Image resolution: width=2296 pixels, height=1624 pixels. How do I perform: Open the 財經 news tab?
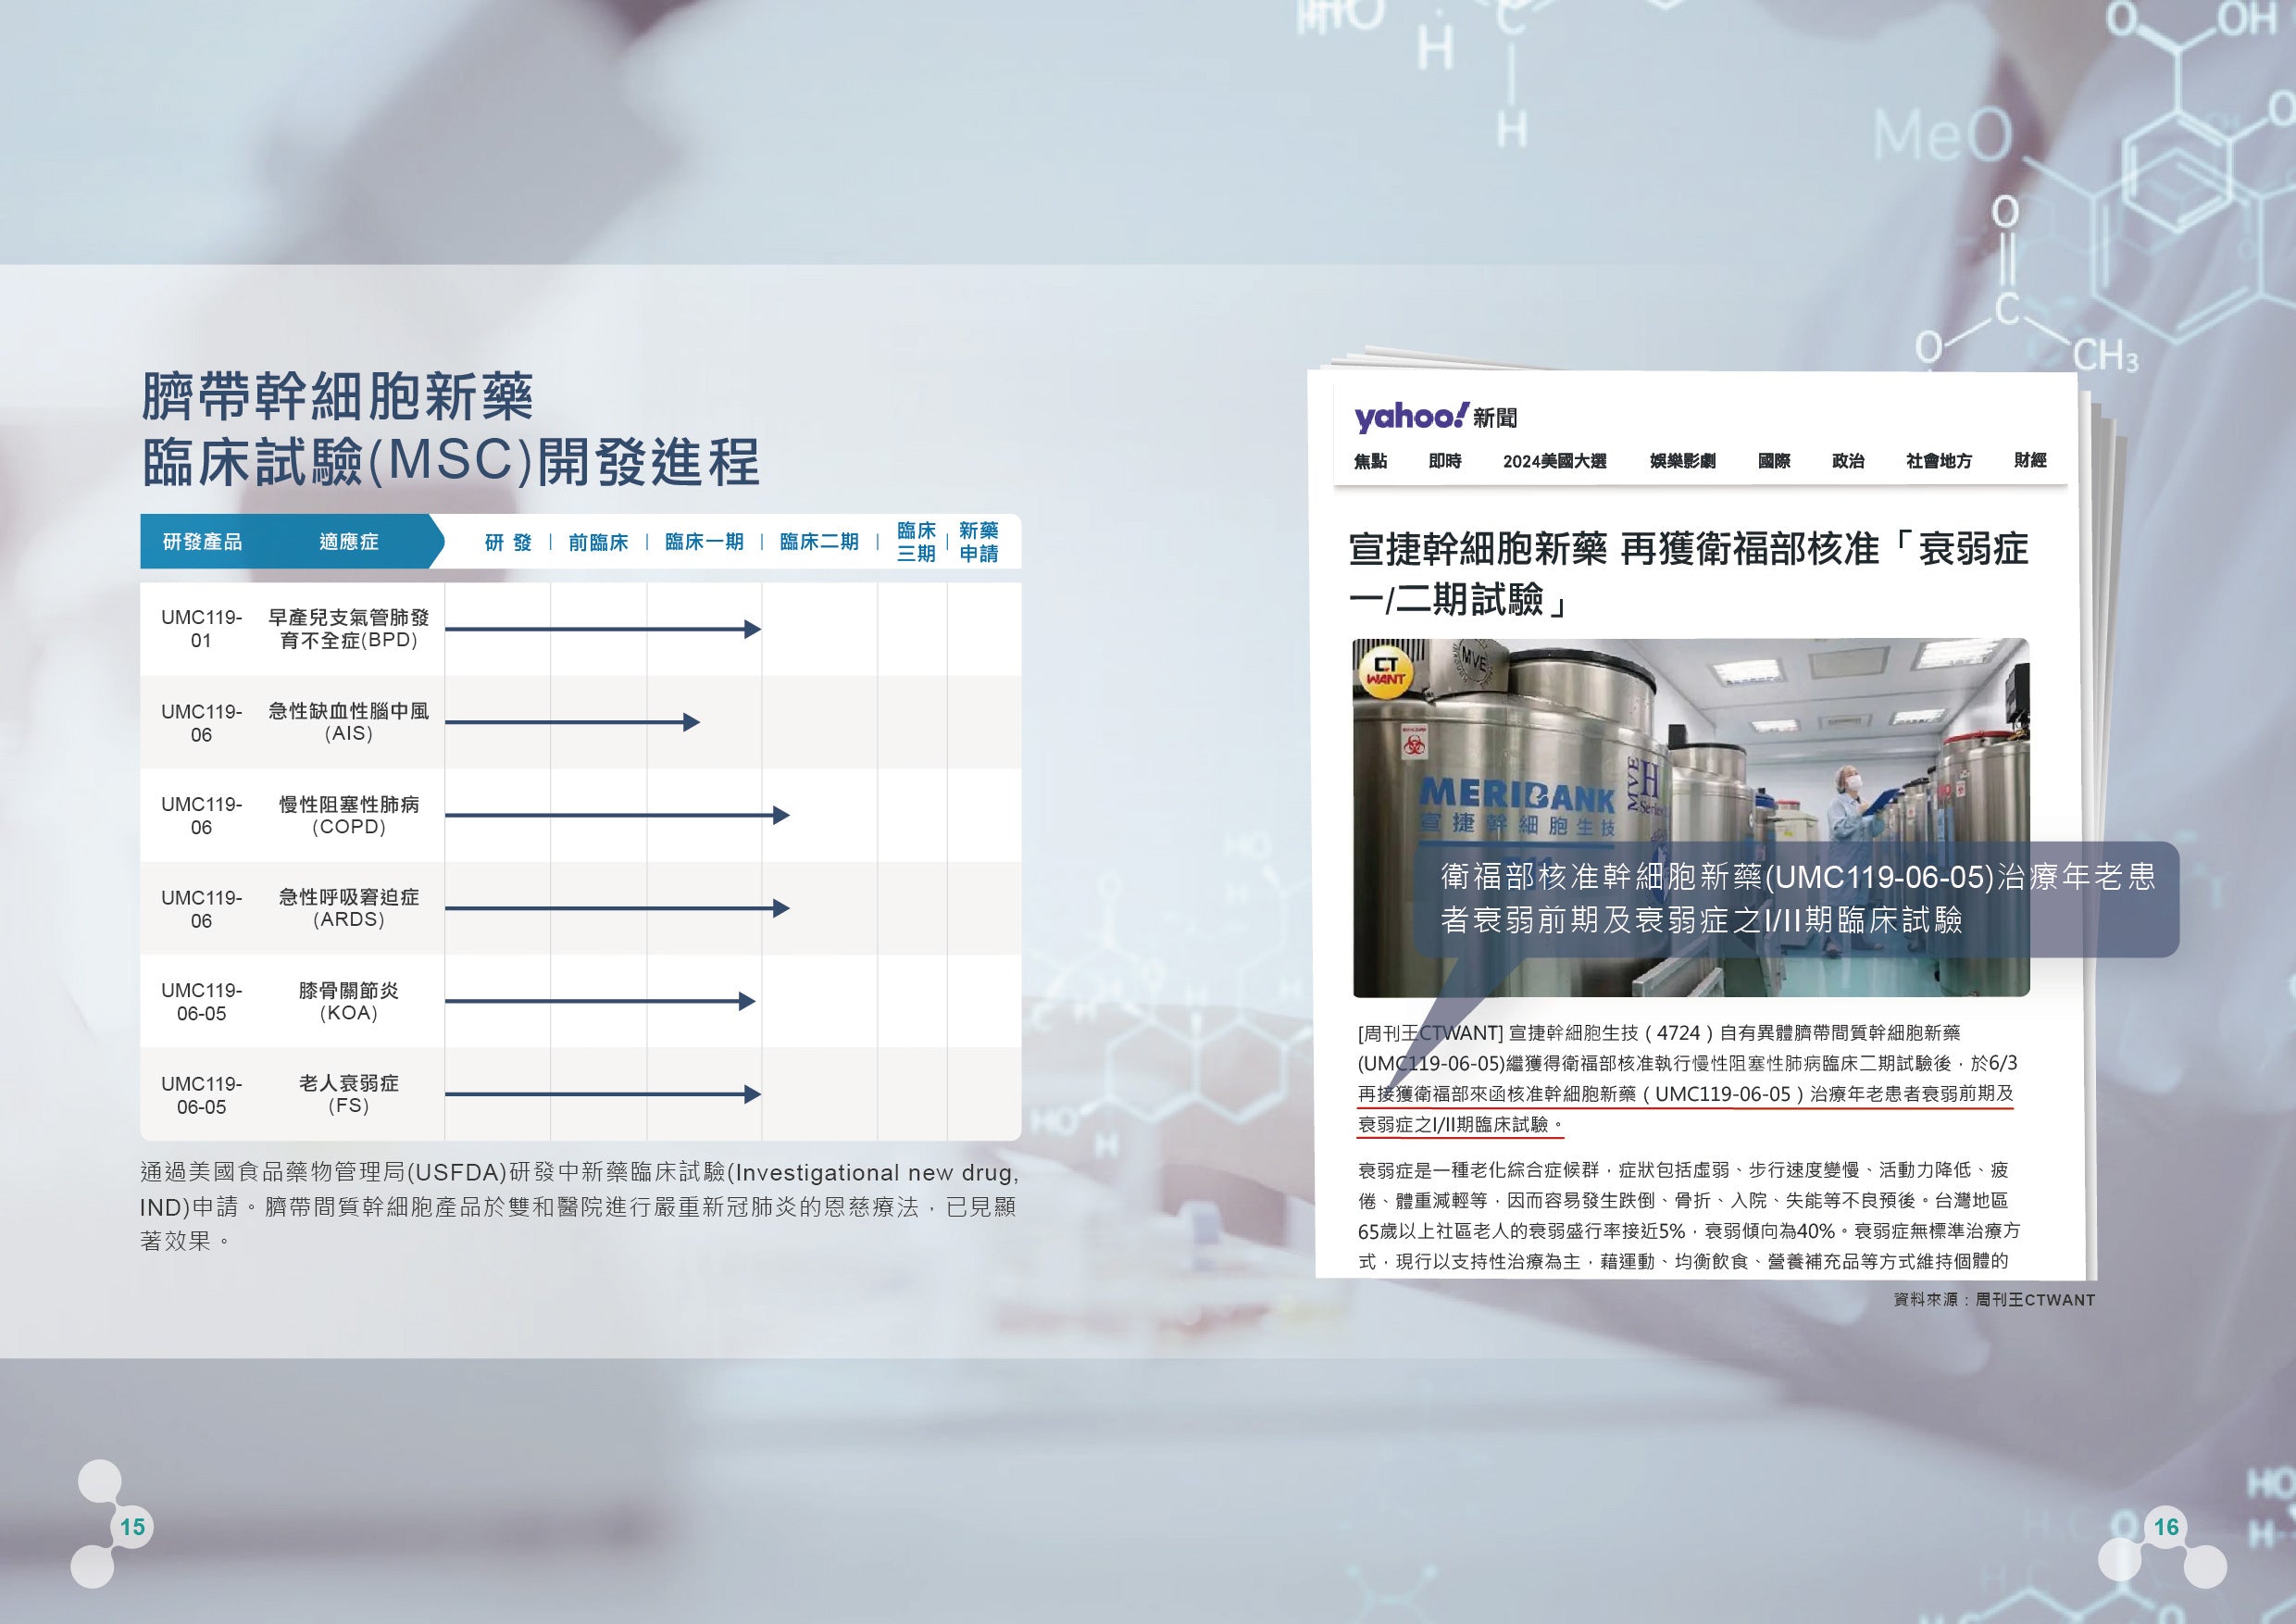(2029, 460)
